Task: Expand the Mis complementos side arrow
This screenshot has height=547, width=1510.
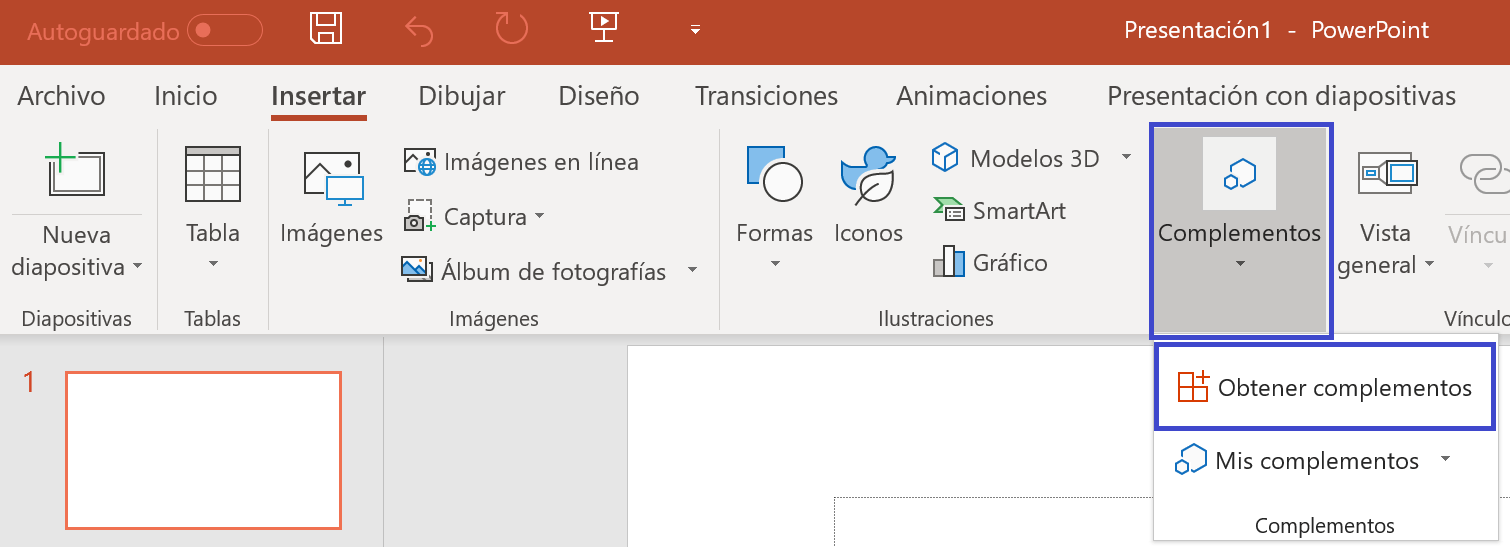Action: [x=1445, y=459]
